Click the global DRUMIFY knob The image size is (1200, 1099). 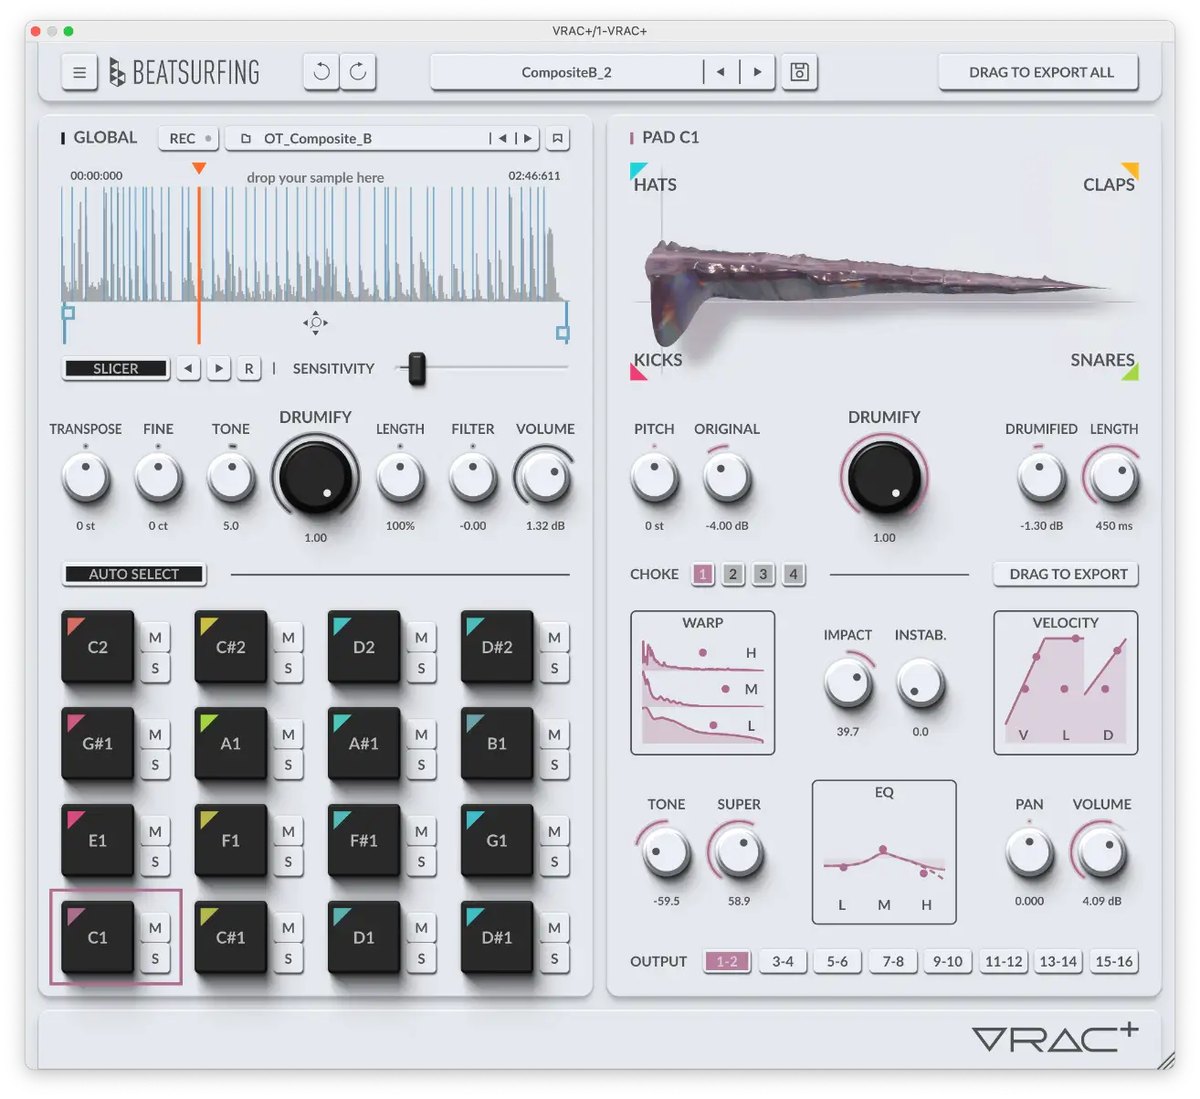[x=316, y=476]
